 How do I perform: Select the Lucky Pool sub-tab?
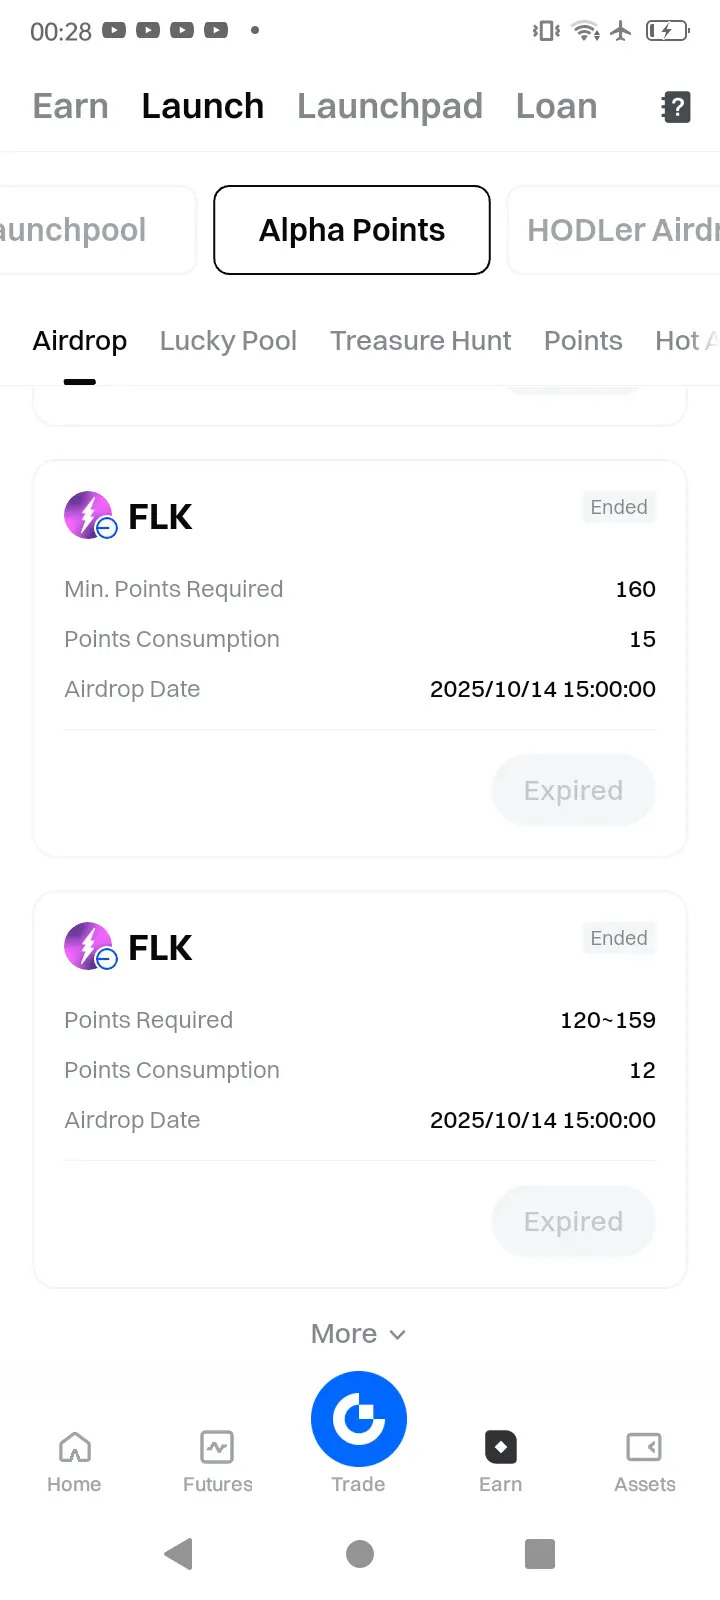(x=228, y=341)
